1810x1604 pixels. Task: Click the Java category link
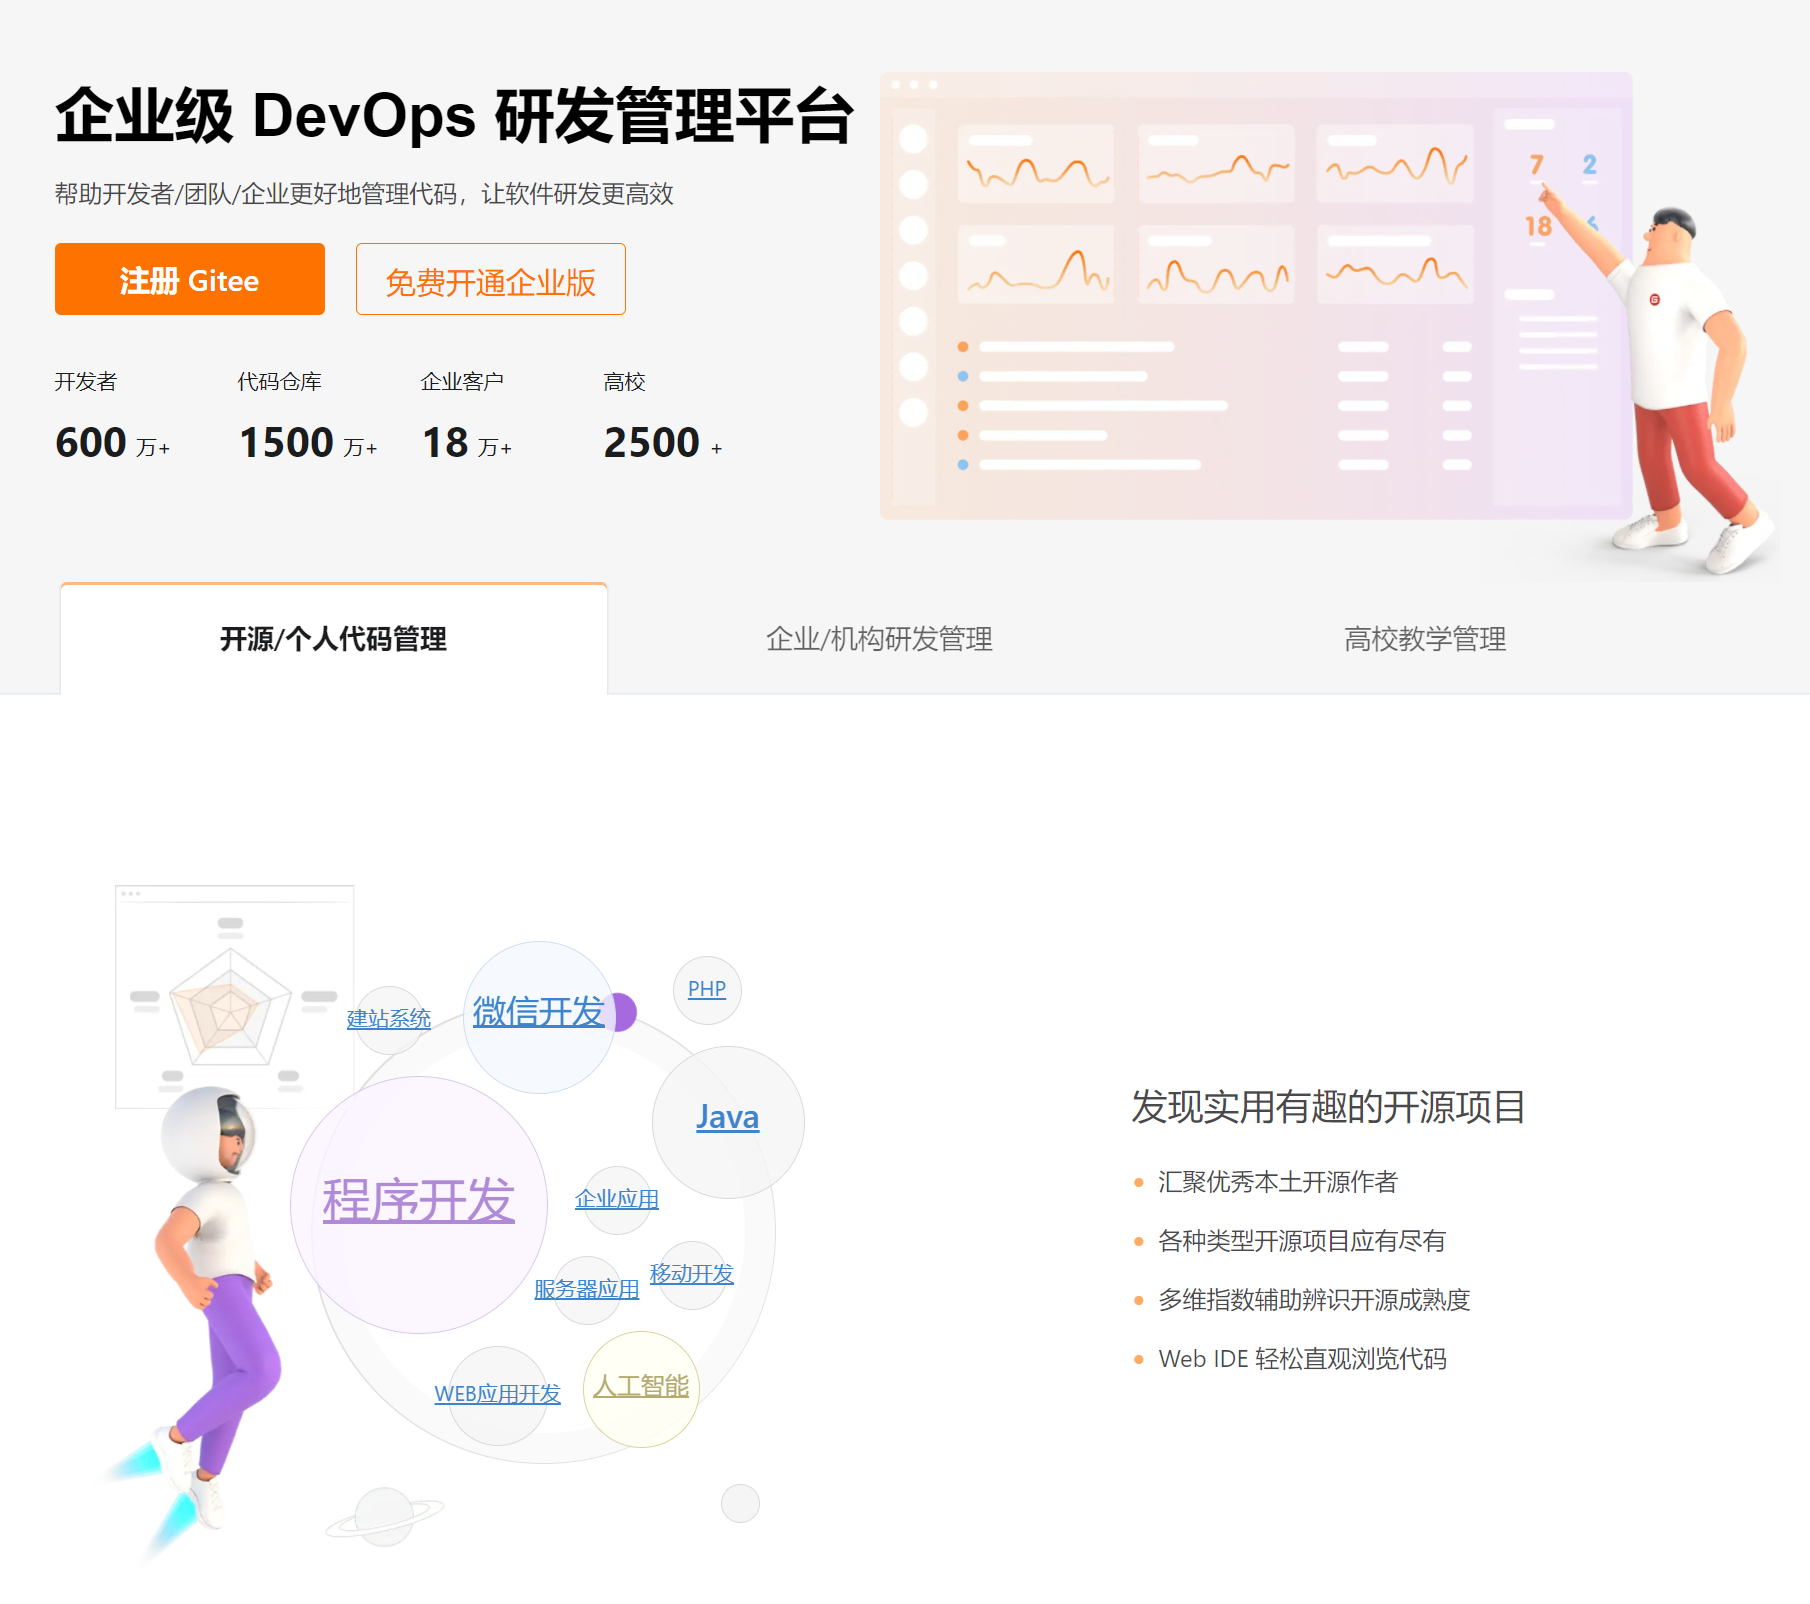pos(728,1117)
